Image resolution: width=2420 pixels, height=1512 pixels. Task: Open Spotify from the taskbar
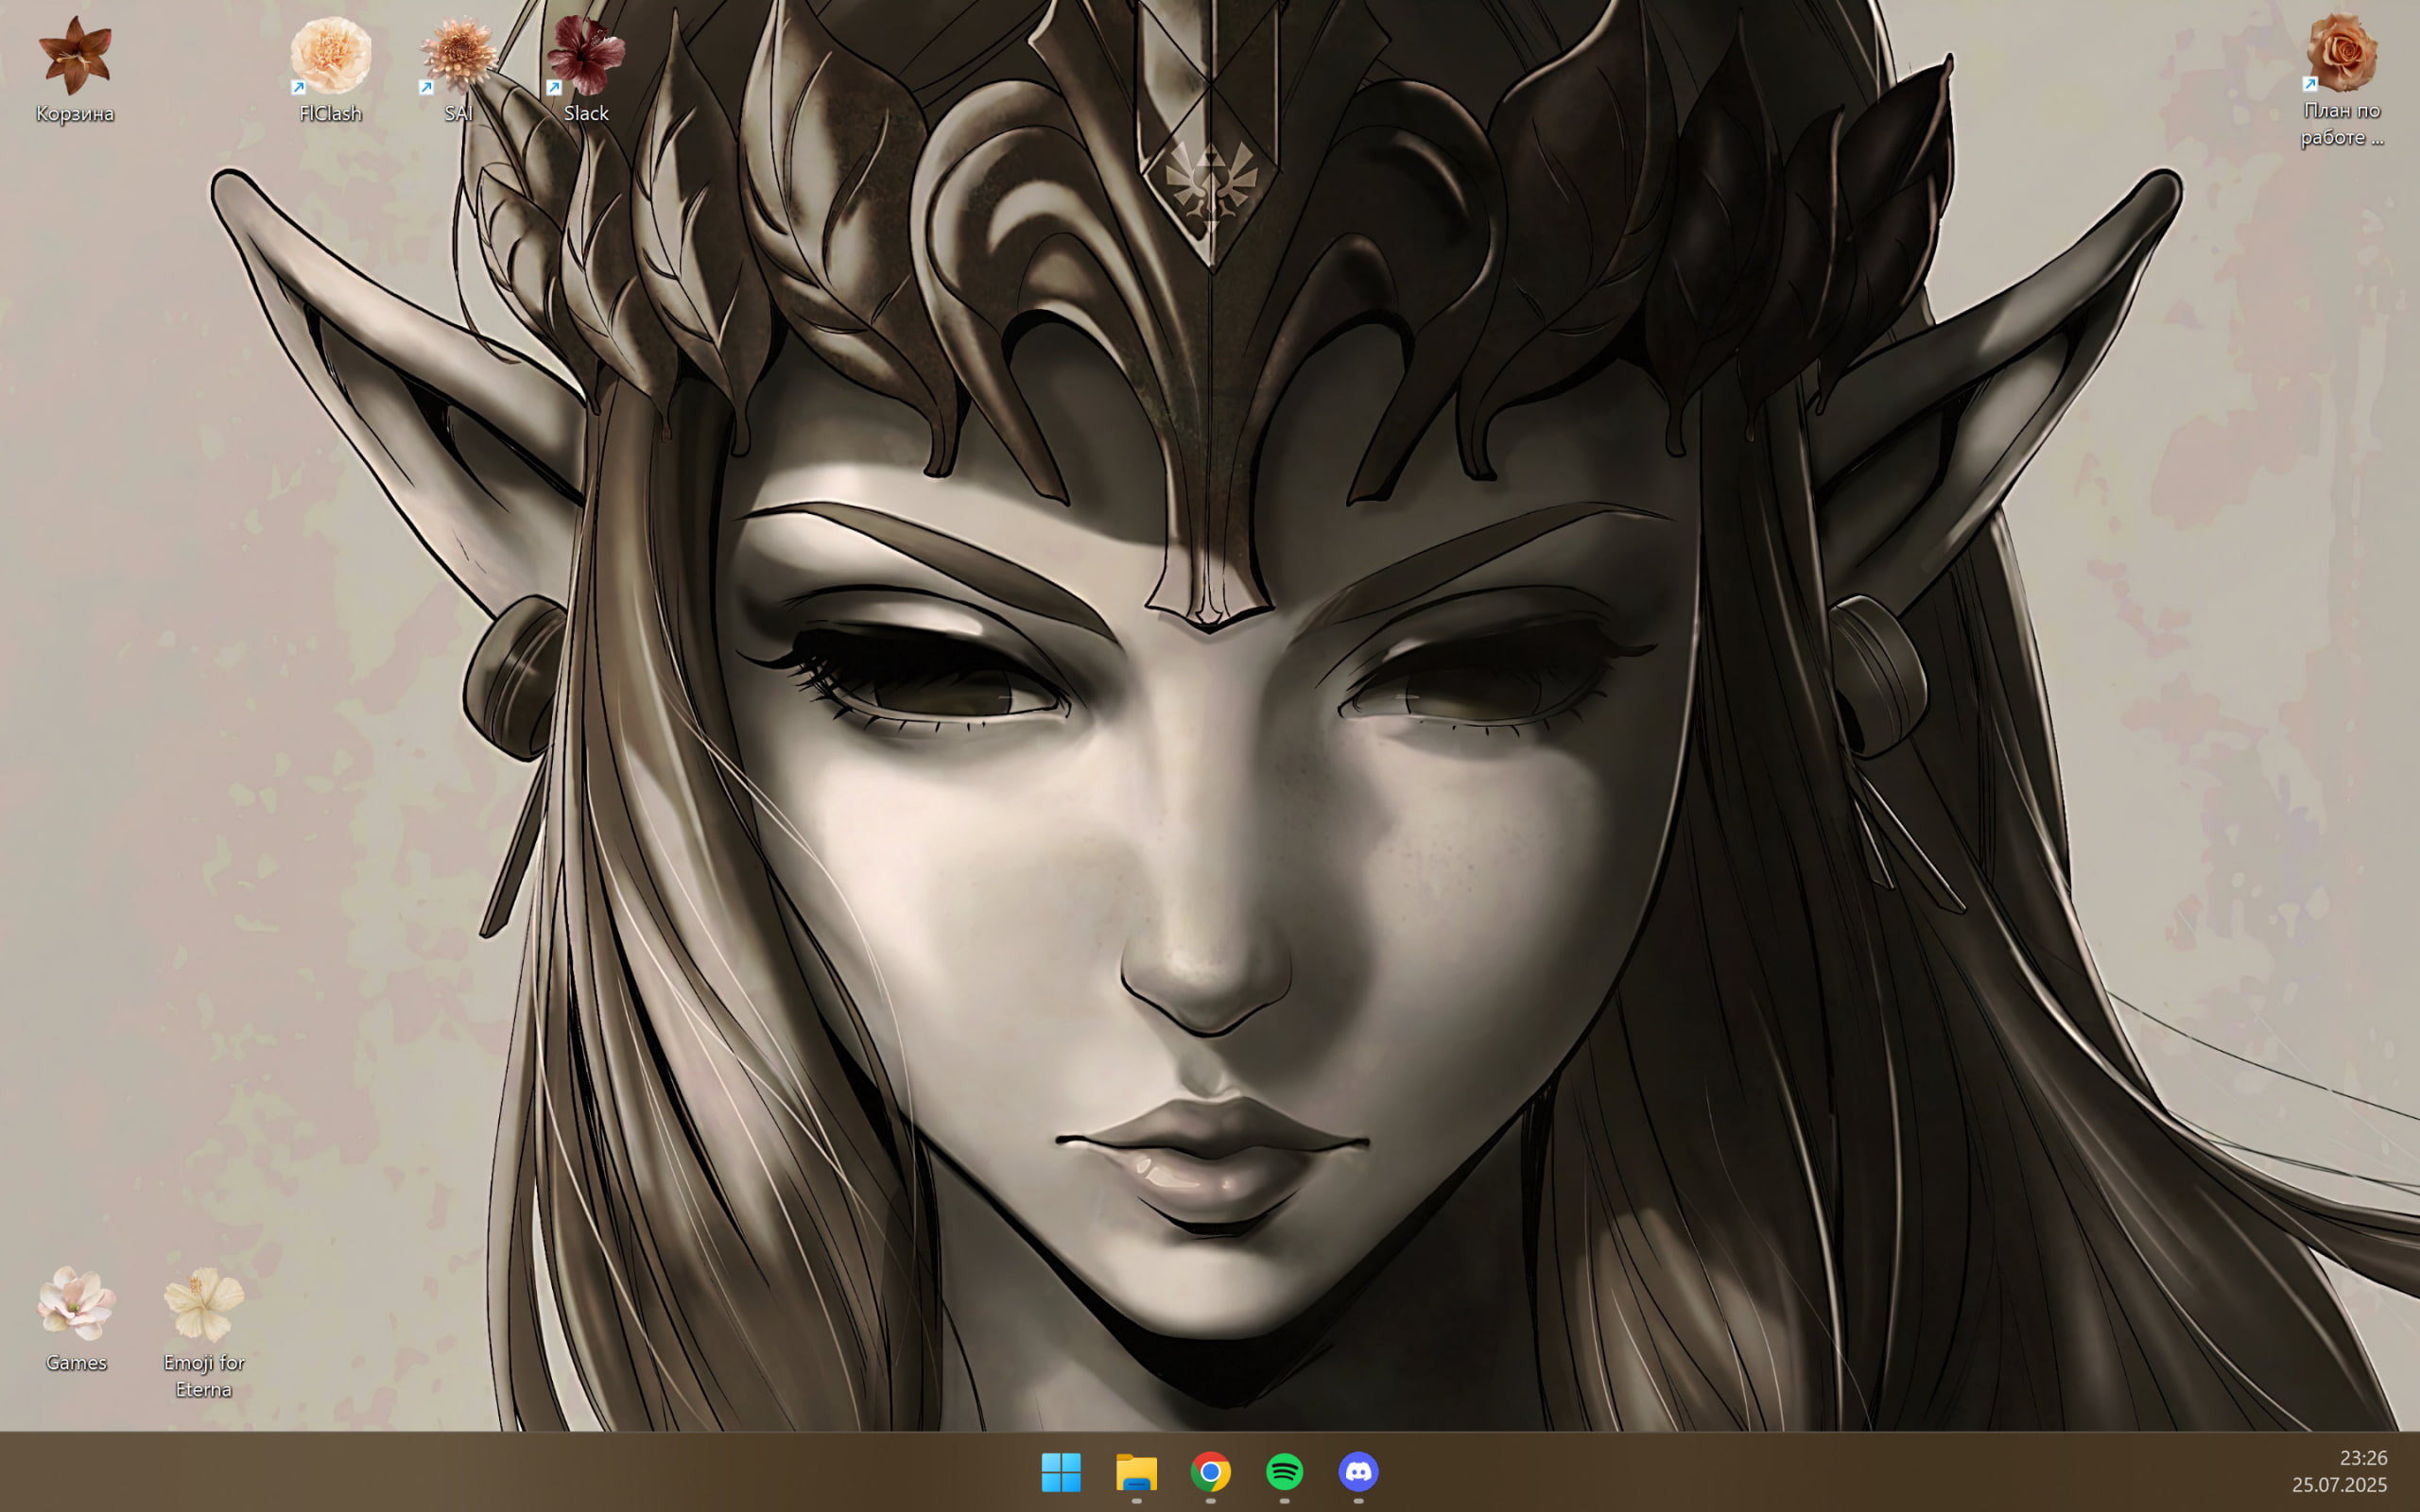pyautogui.click(x=1284, y=1472)
